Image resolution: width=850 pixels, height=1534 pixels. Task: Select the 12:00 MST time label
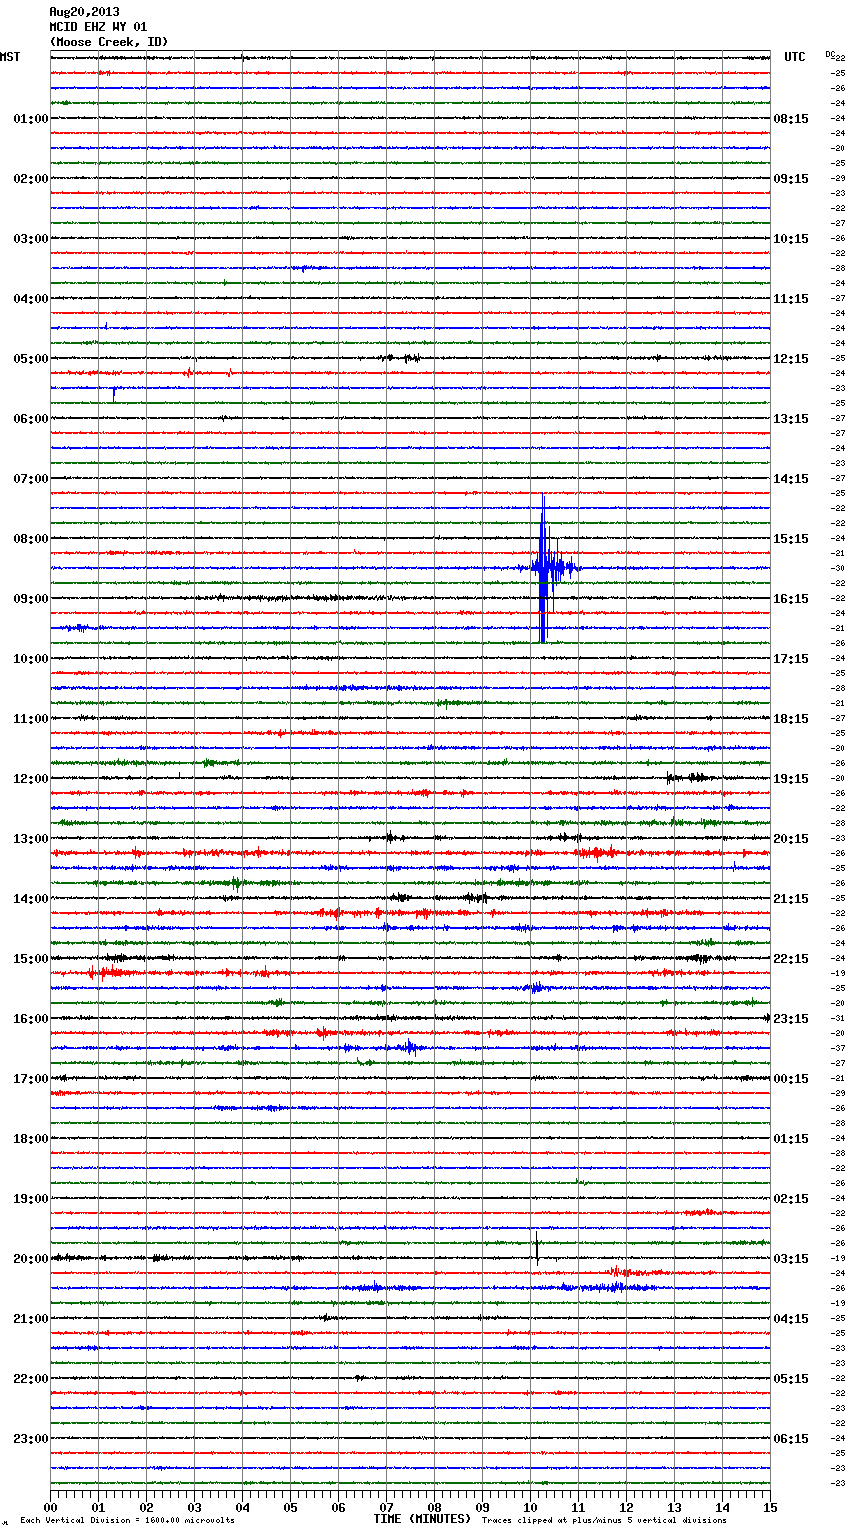coord(31,779)
